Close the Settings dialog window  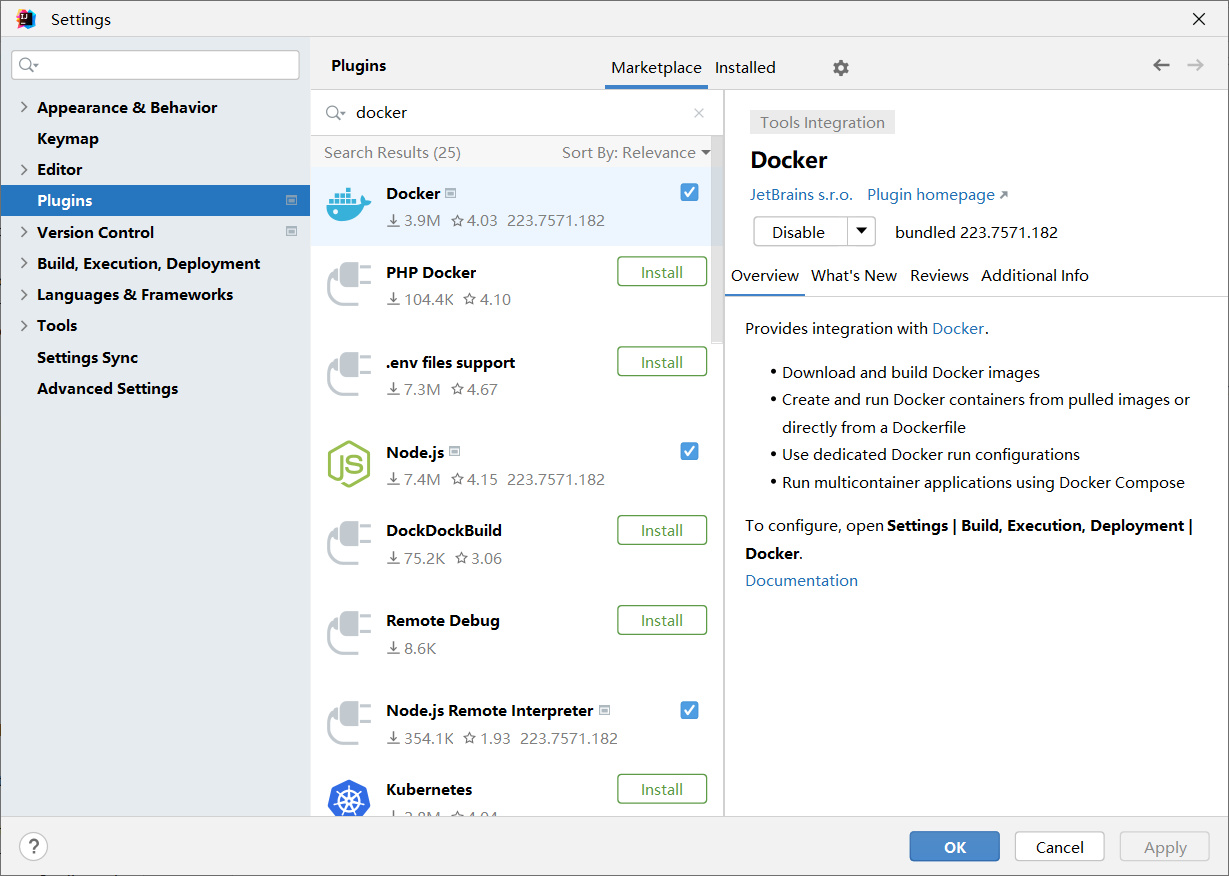(x=1199, y=19)
